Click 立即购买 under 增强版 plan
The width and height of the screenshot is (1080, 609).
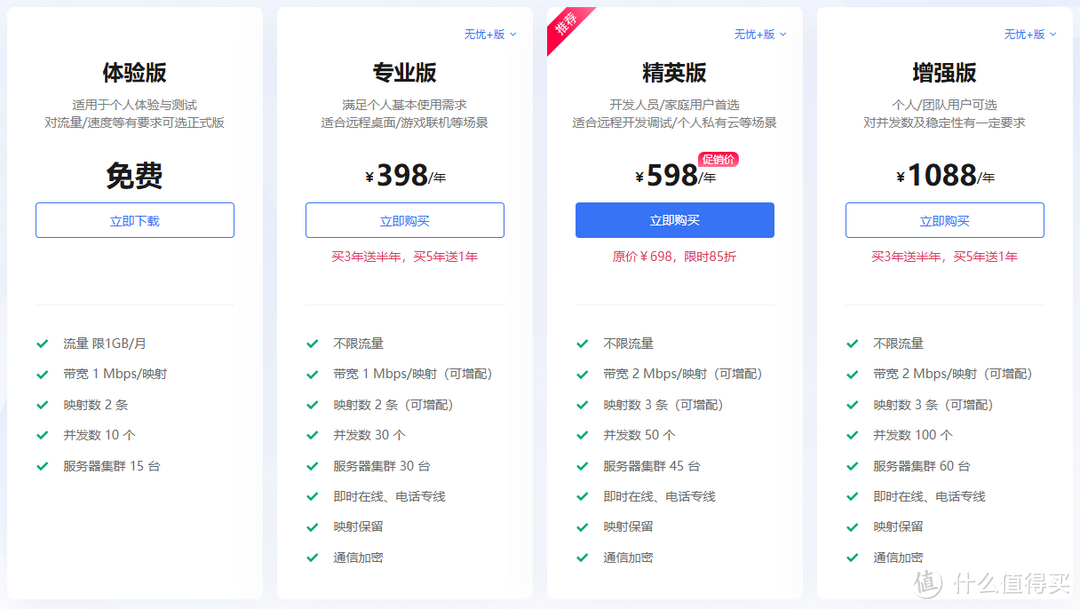click(945, 220)
